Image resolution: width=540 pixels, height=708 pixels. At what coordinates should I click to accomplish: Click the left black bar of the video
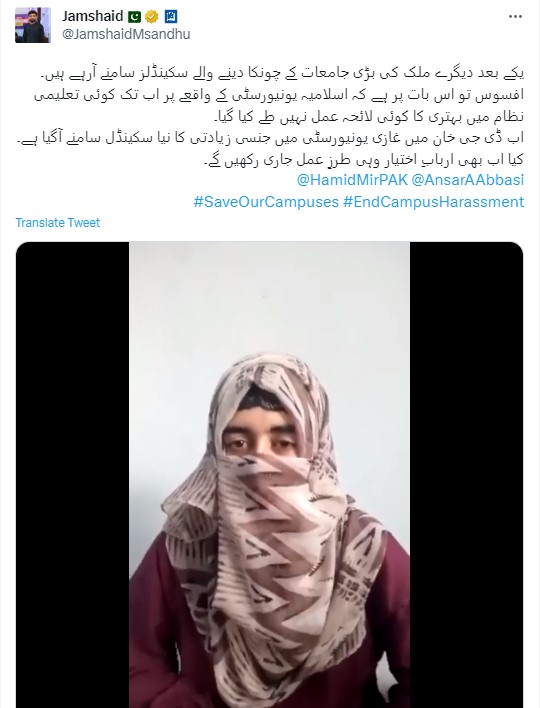[73, 475]
